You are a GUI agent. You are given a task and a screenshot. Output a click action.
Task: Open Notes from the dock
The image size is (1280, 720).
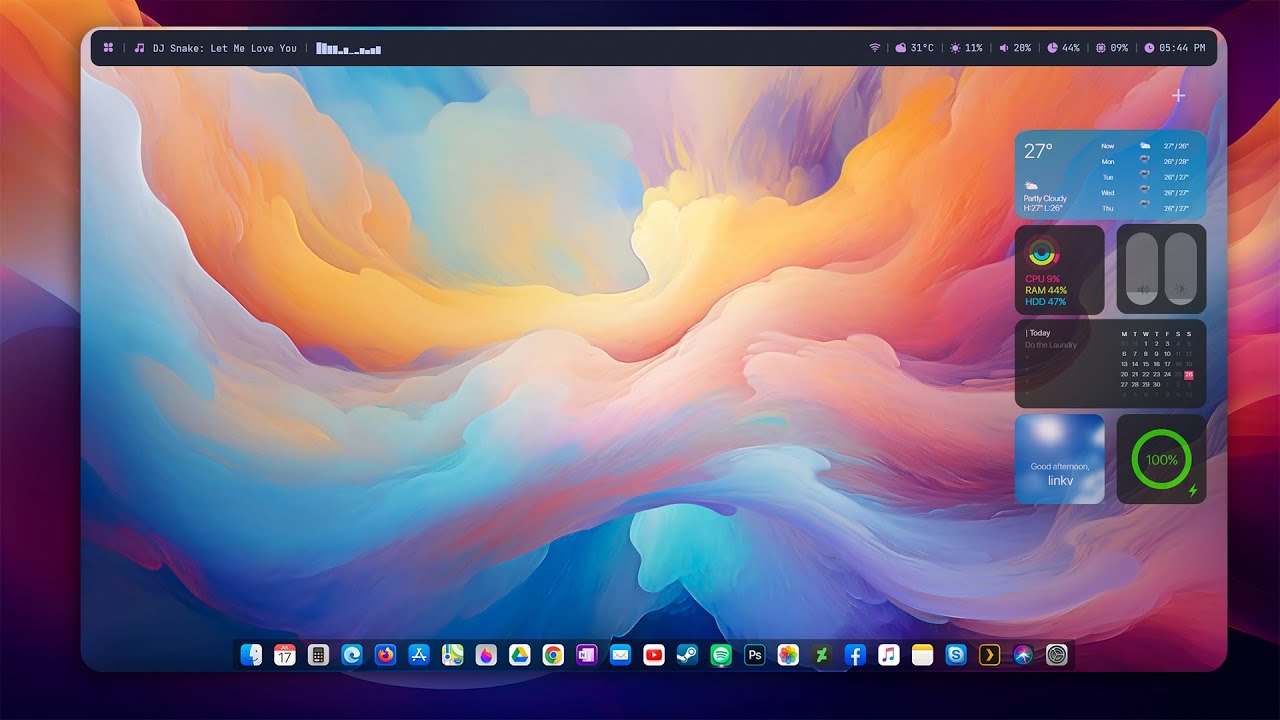coord(922,655)
